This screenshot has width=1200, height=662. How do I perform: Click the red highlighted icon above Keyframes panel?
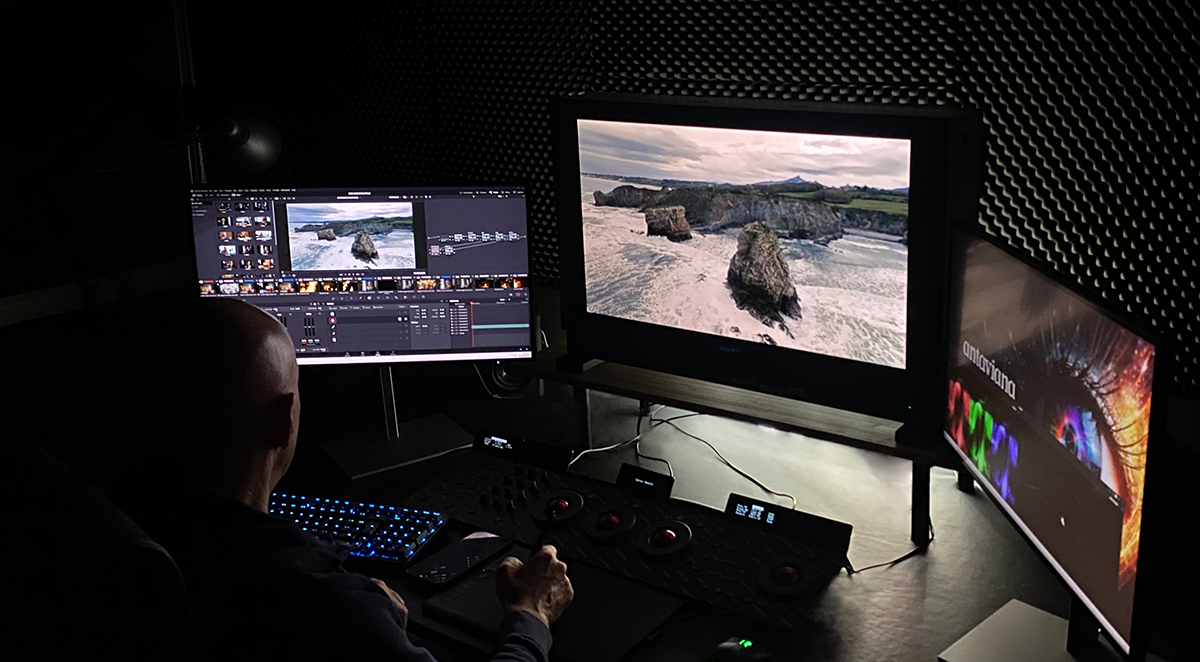tap(518, 294)
